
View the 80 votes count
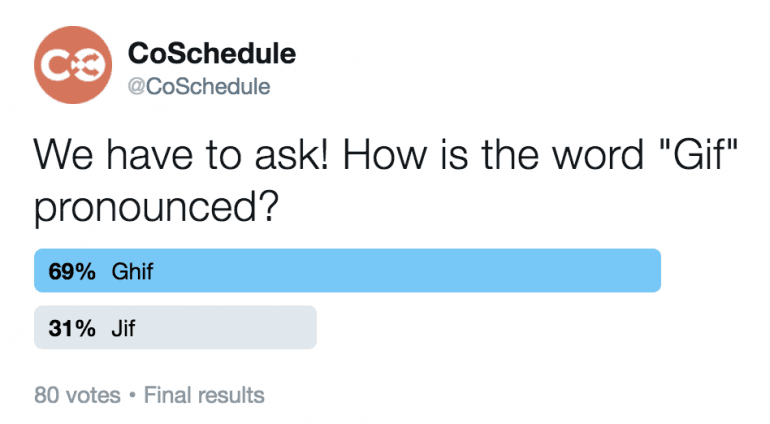[77, 395]
